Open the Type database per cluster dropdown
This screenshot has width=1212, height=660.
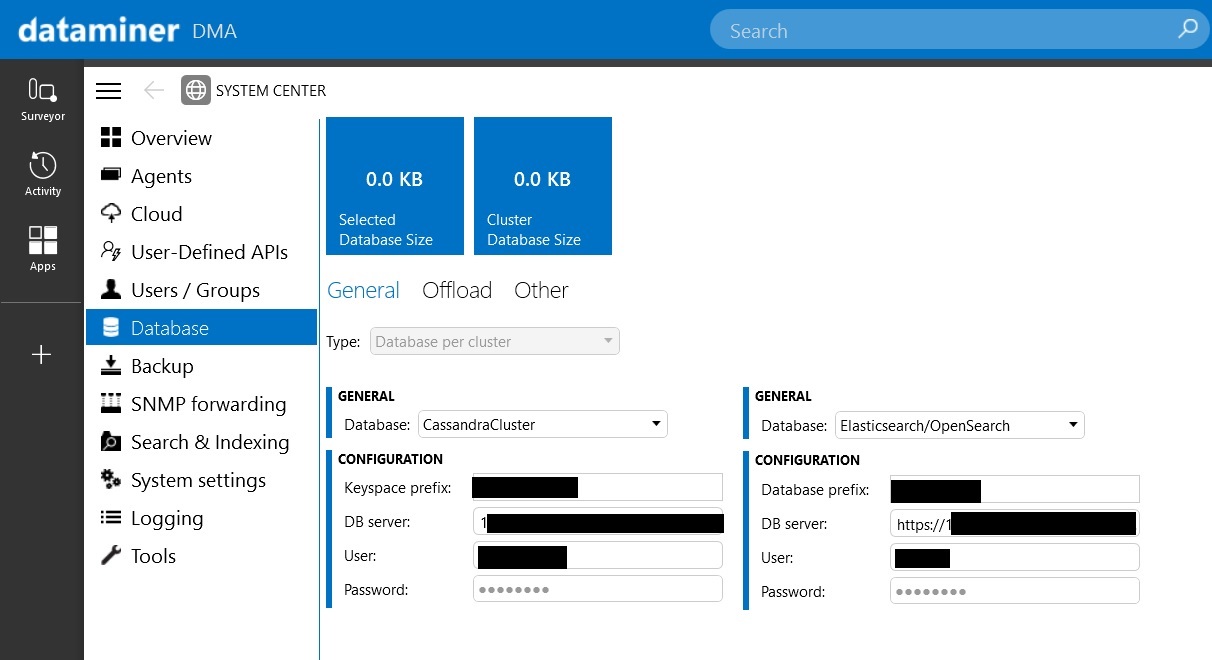[x=495, y=341]
